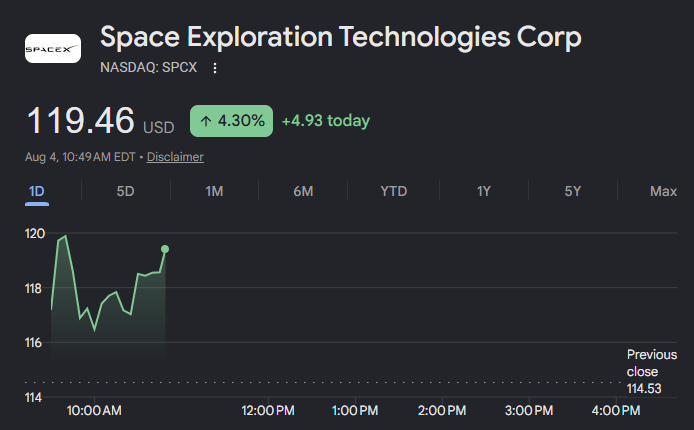694x430 pixels.
Task: Click the Previous close 114.53 label
Action: click(x=652, y=372)
